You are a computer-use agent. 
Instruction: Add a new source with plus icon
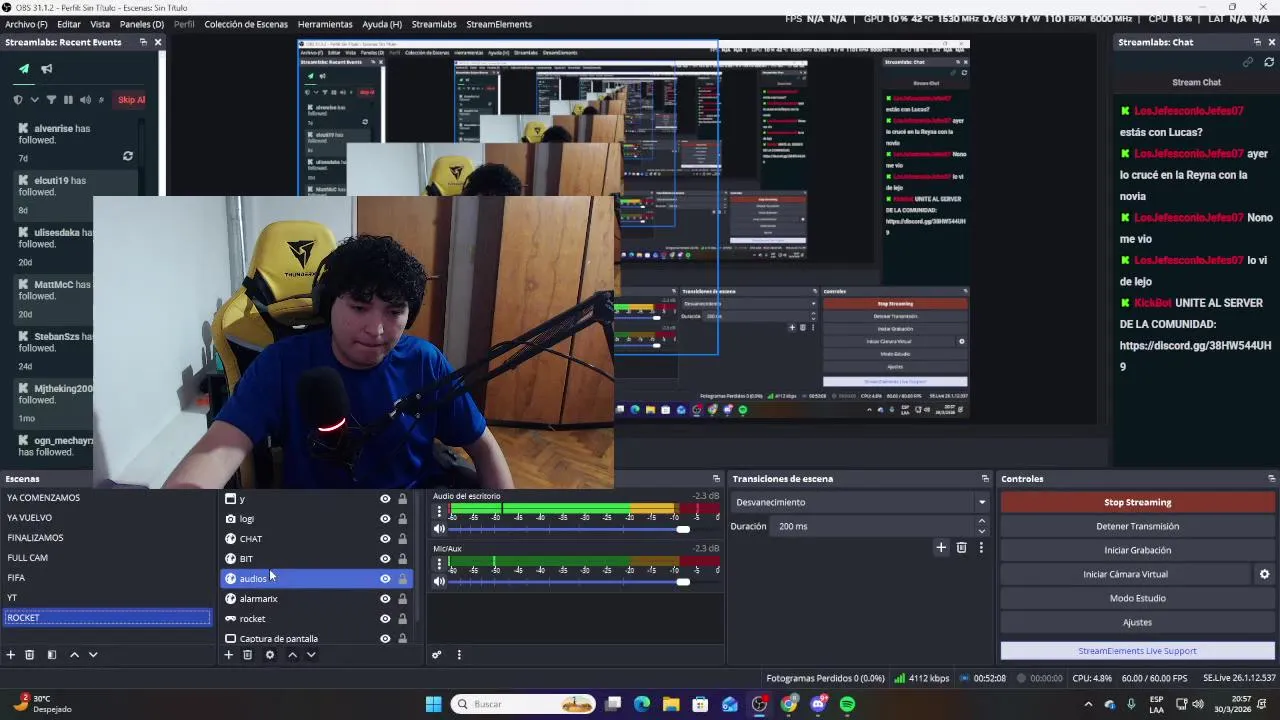point(228,655)
